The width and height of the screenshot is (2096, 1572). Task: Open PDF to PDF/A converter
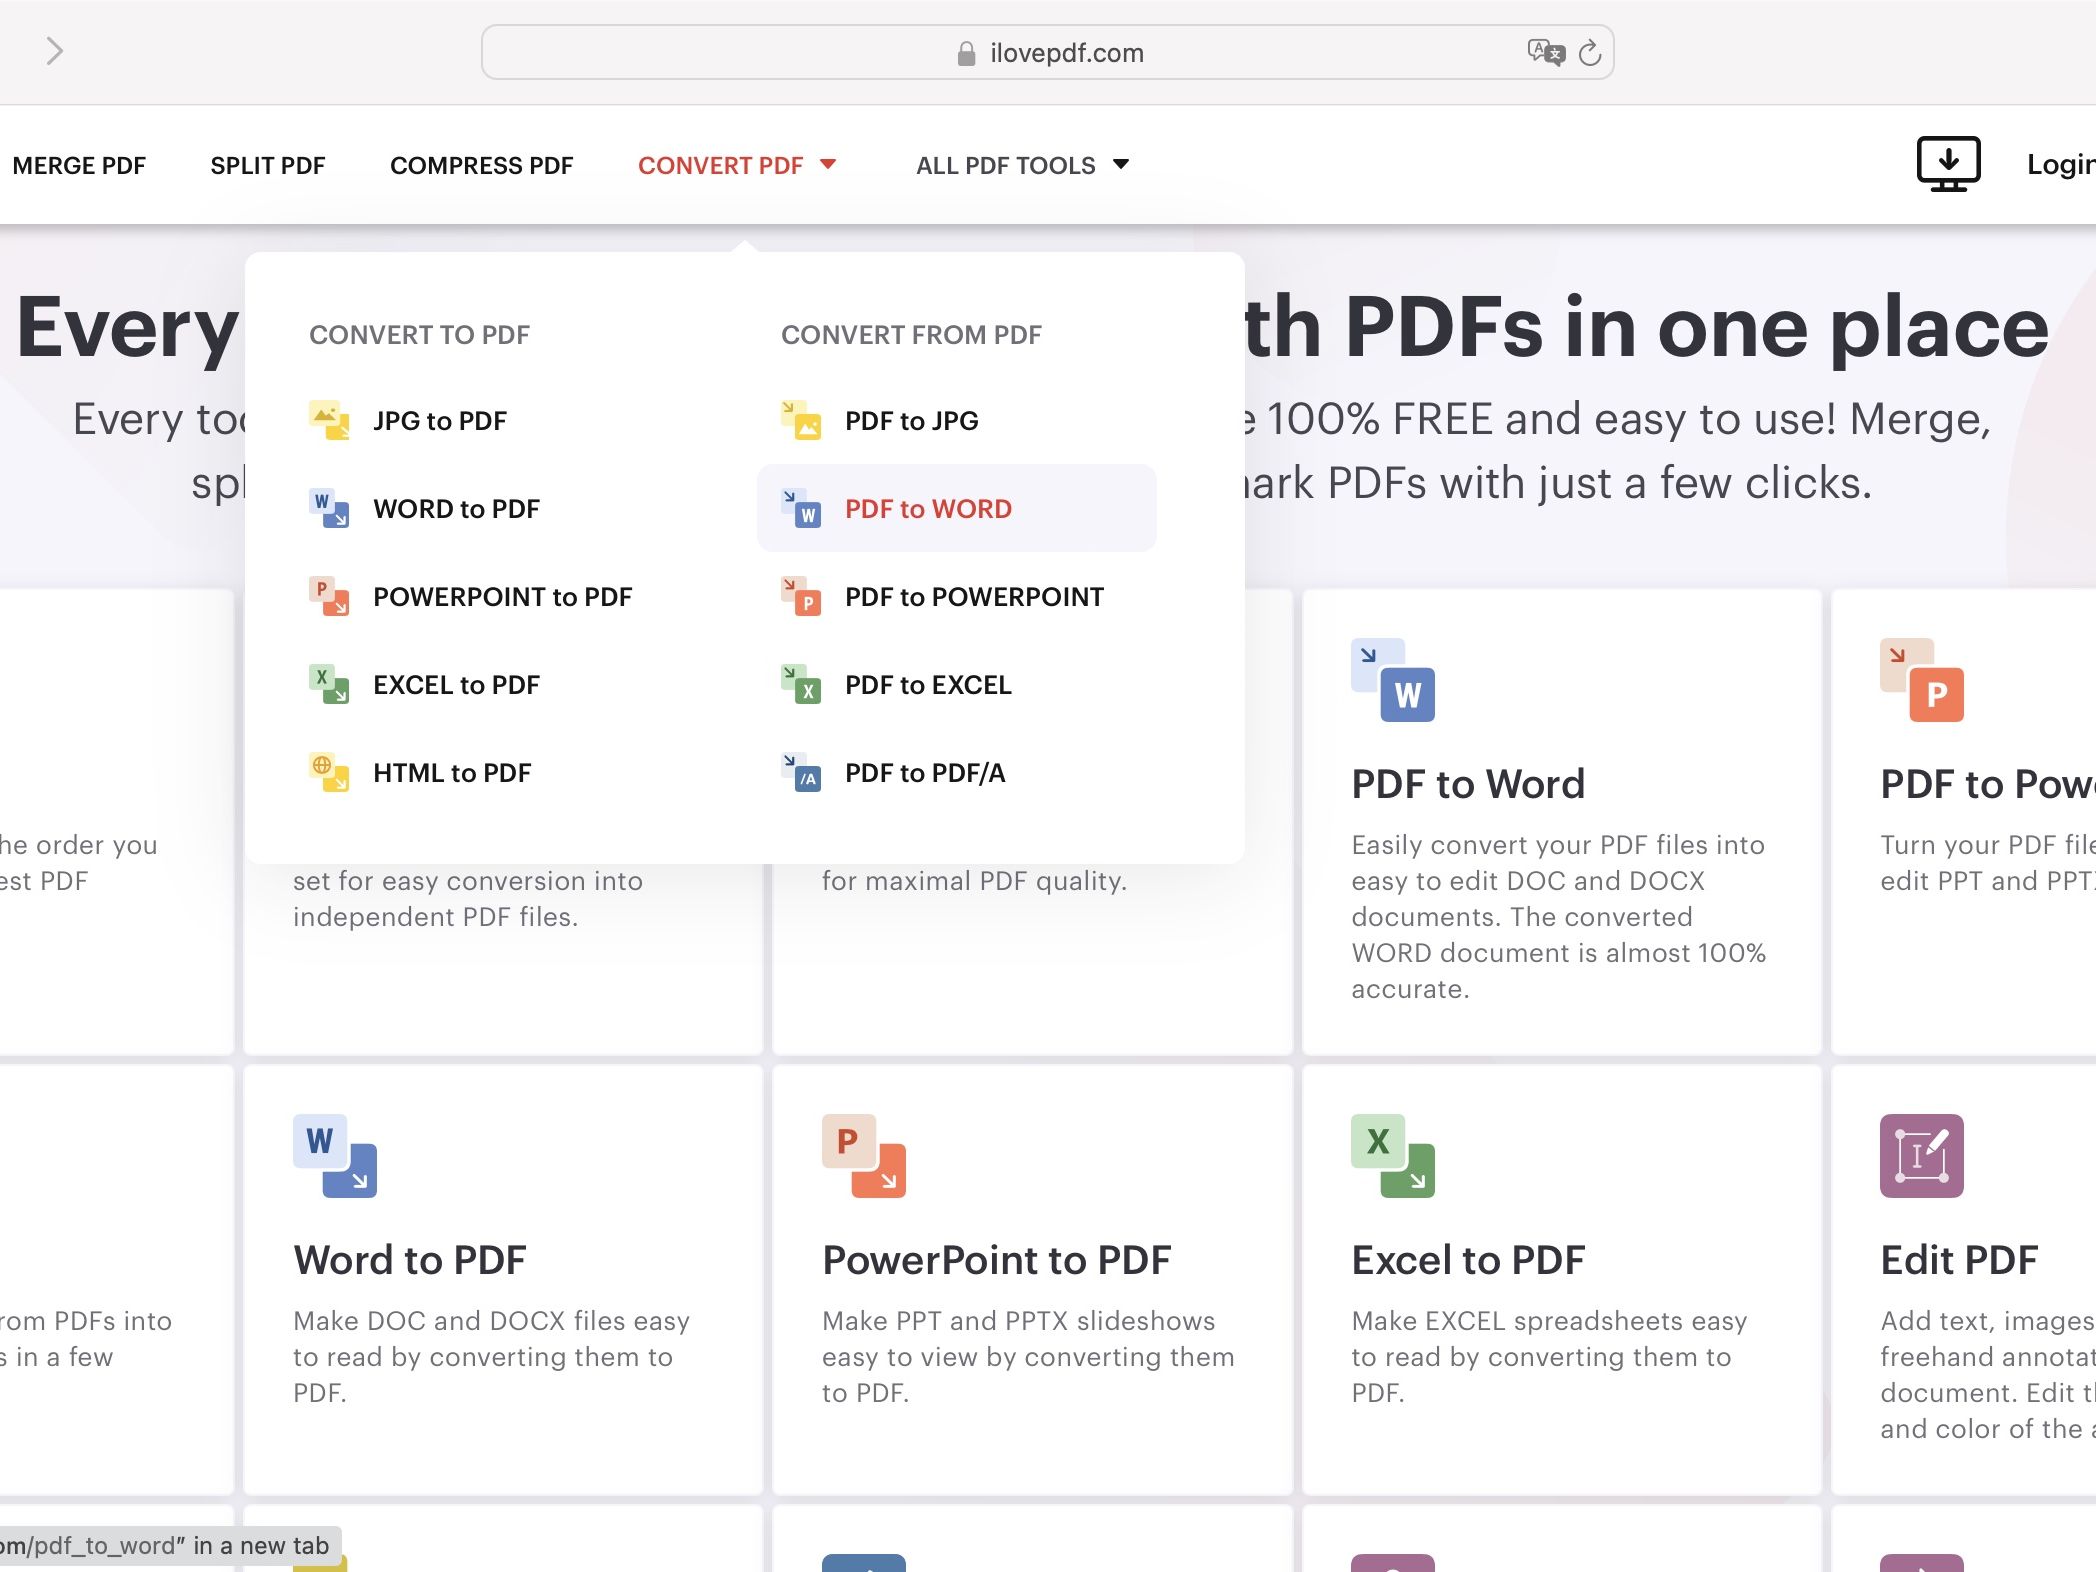pyautogui.click(x=924, y=773)
